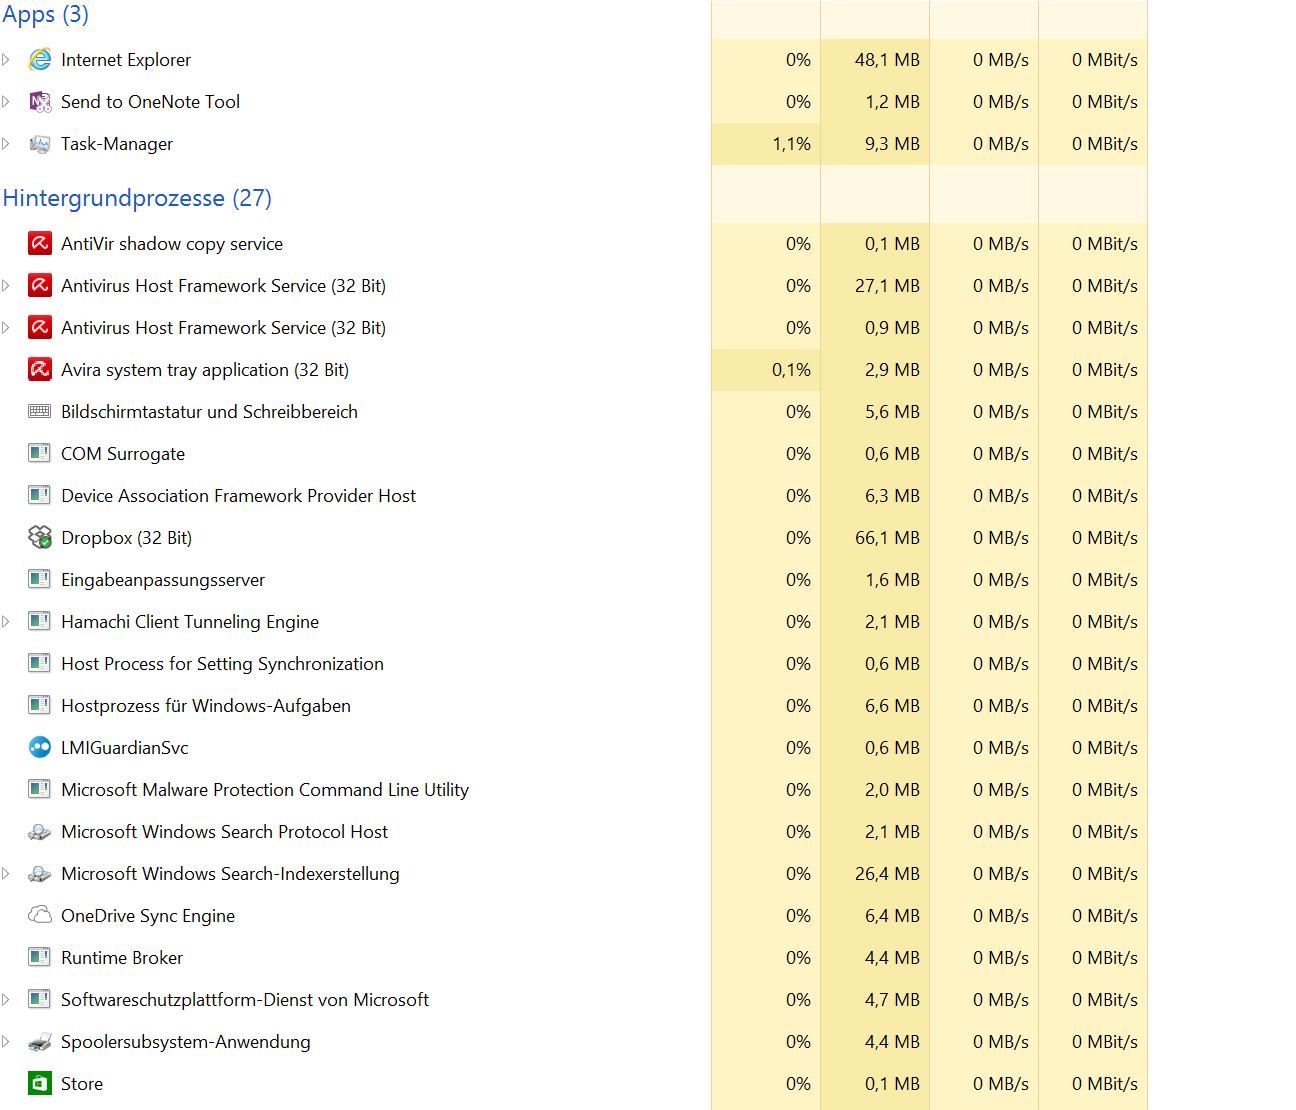Click the Task-Manager app icon
1296x1110 pixels.
tap(40, 144)
